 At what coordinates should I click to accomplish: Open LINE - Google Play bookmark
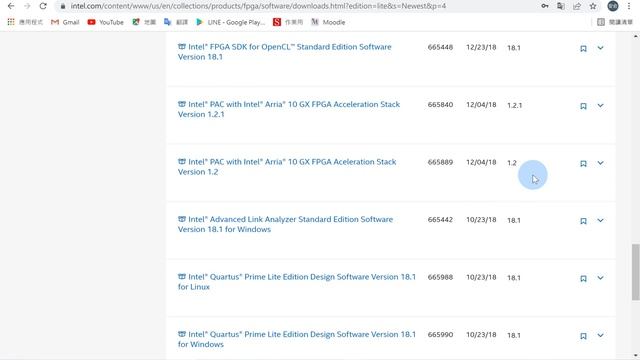(231, 22)
